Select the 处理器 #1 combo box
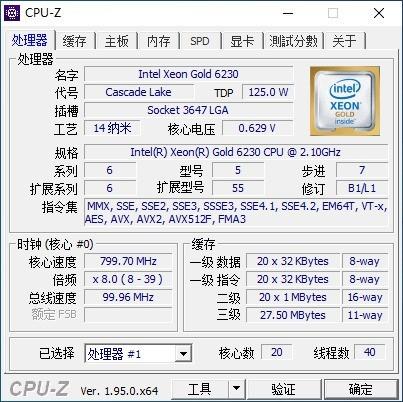Screen dimensions: 403x402 coord(138,354)
